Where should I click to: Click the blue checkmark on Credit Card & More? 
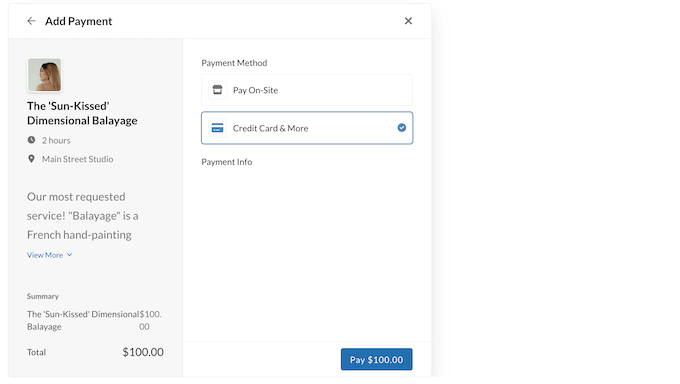[x=402, y=128]
